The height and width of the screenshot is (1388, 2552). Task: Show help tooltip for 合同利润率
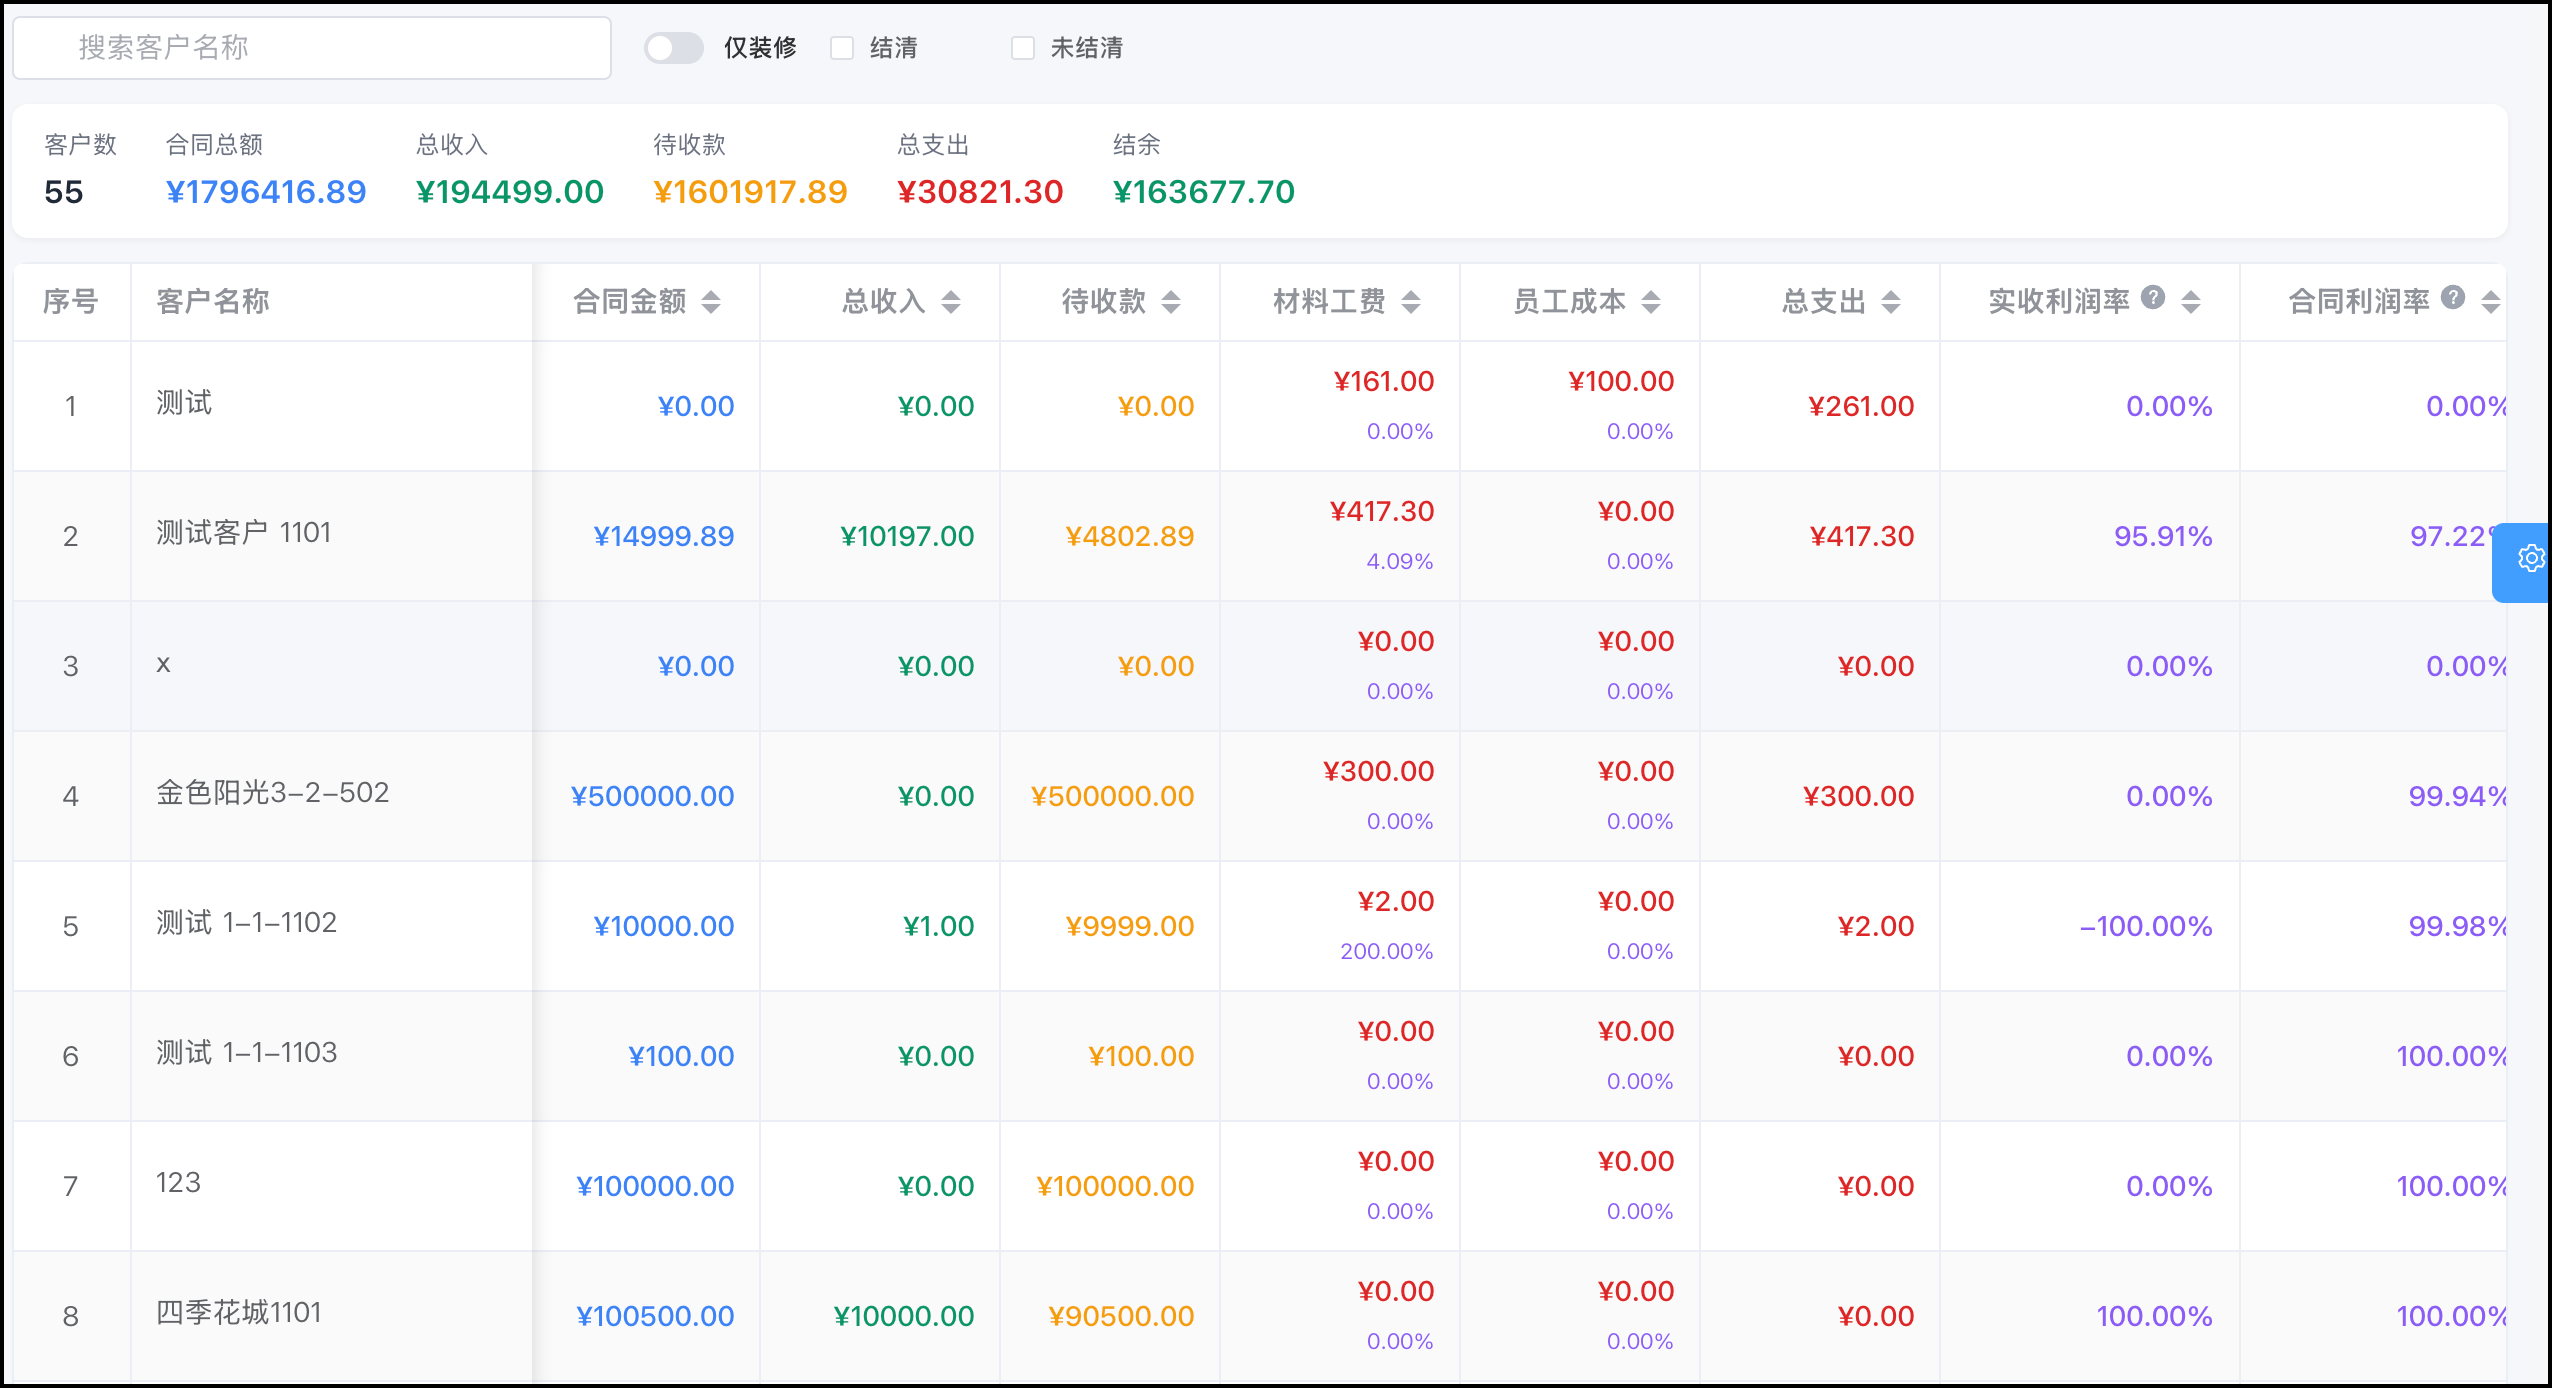2453,297
